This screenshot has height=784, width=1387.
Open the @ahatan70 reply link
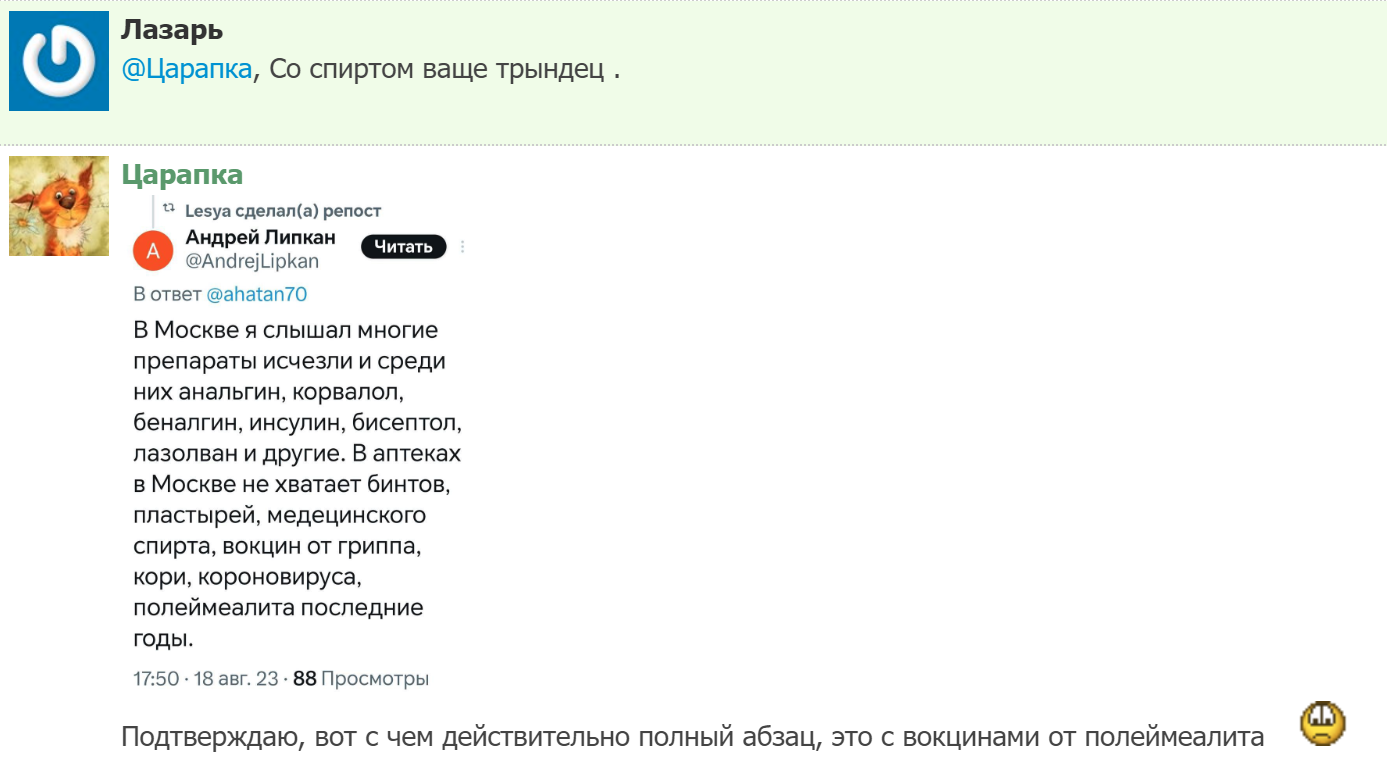pos(256,294)
